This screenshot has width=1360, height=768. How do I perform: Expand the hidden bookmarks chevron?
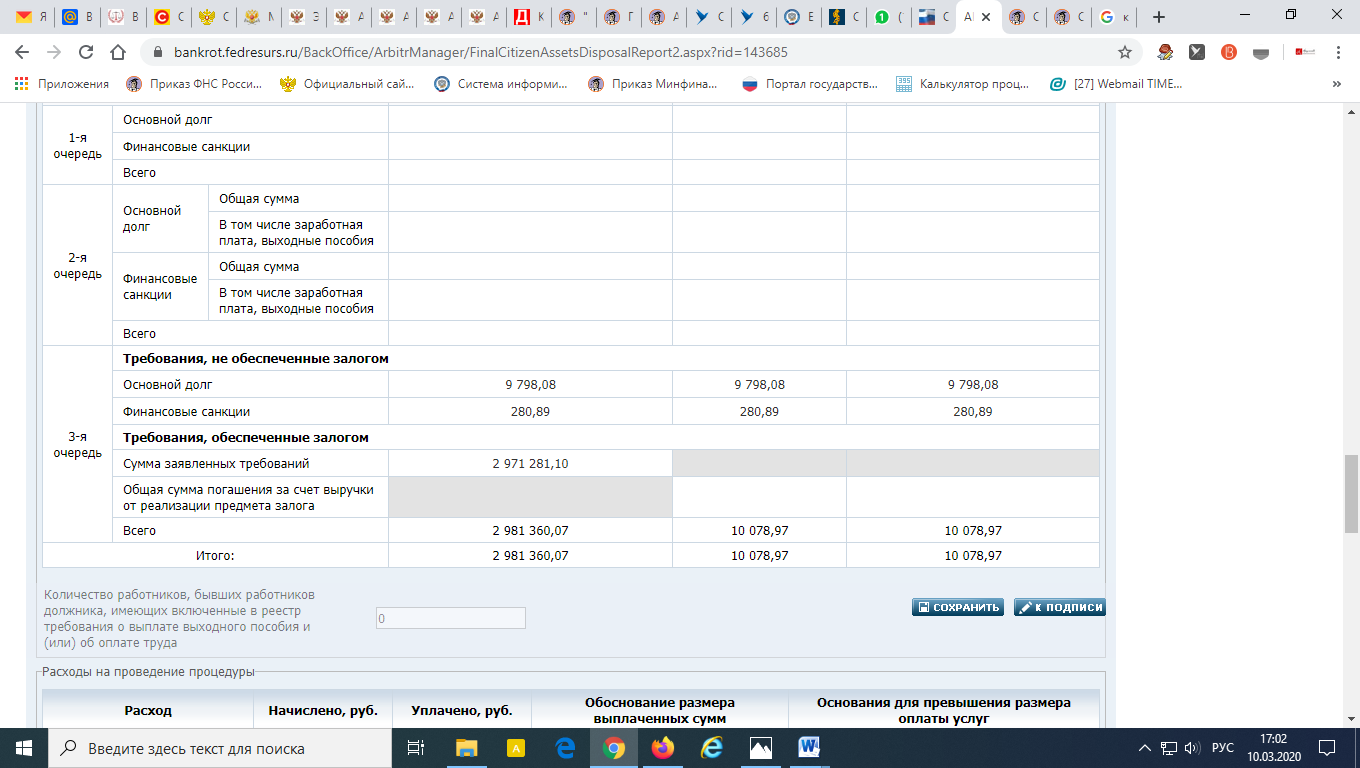1337,84
